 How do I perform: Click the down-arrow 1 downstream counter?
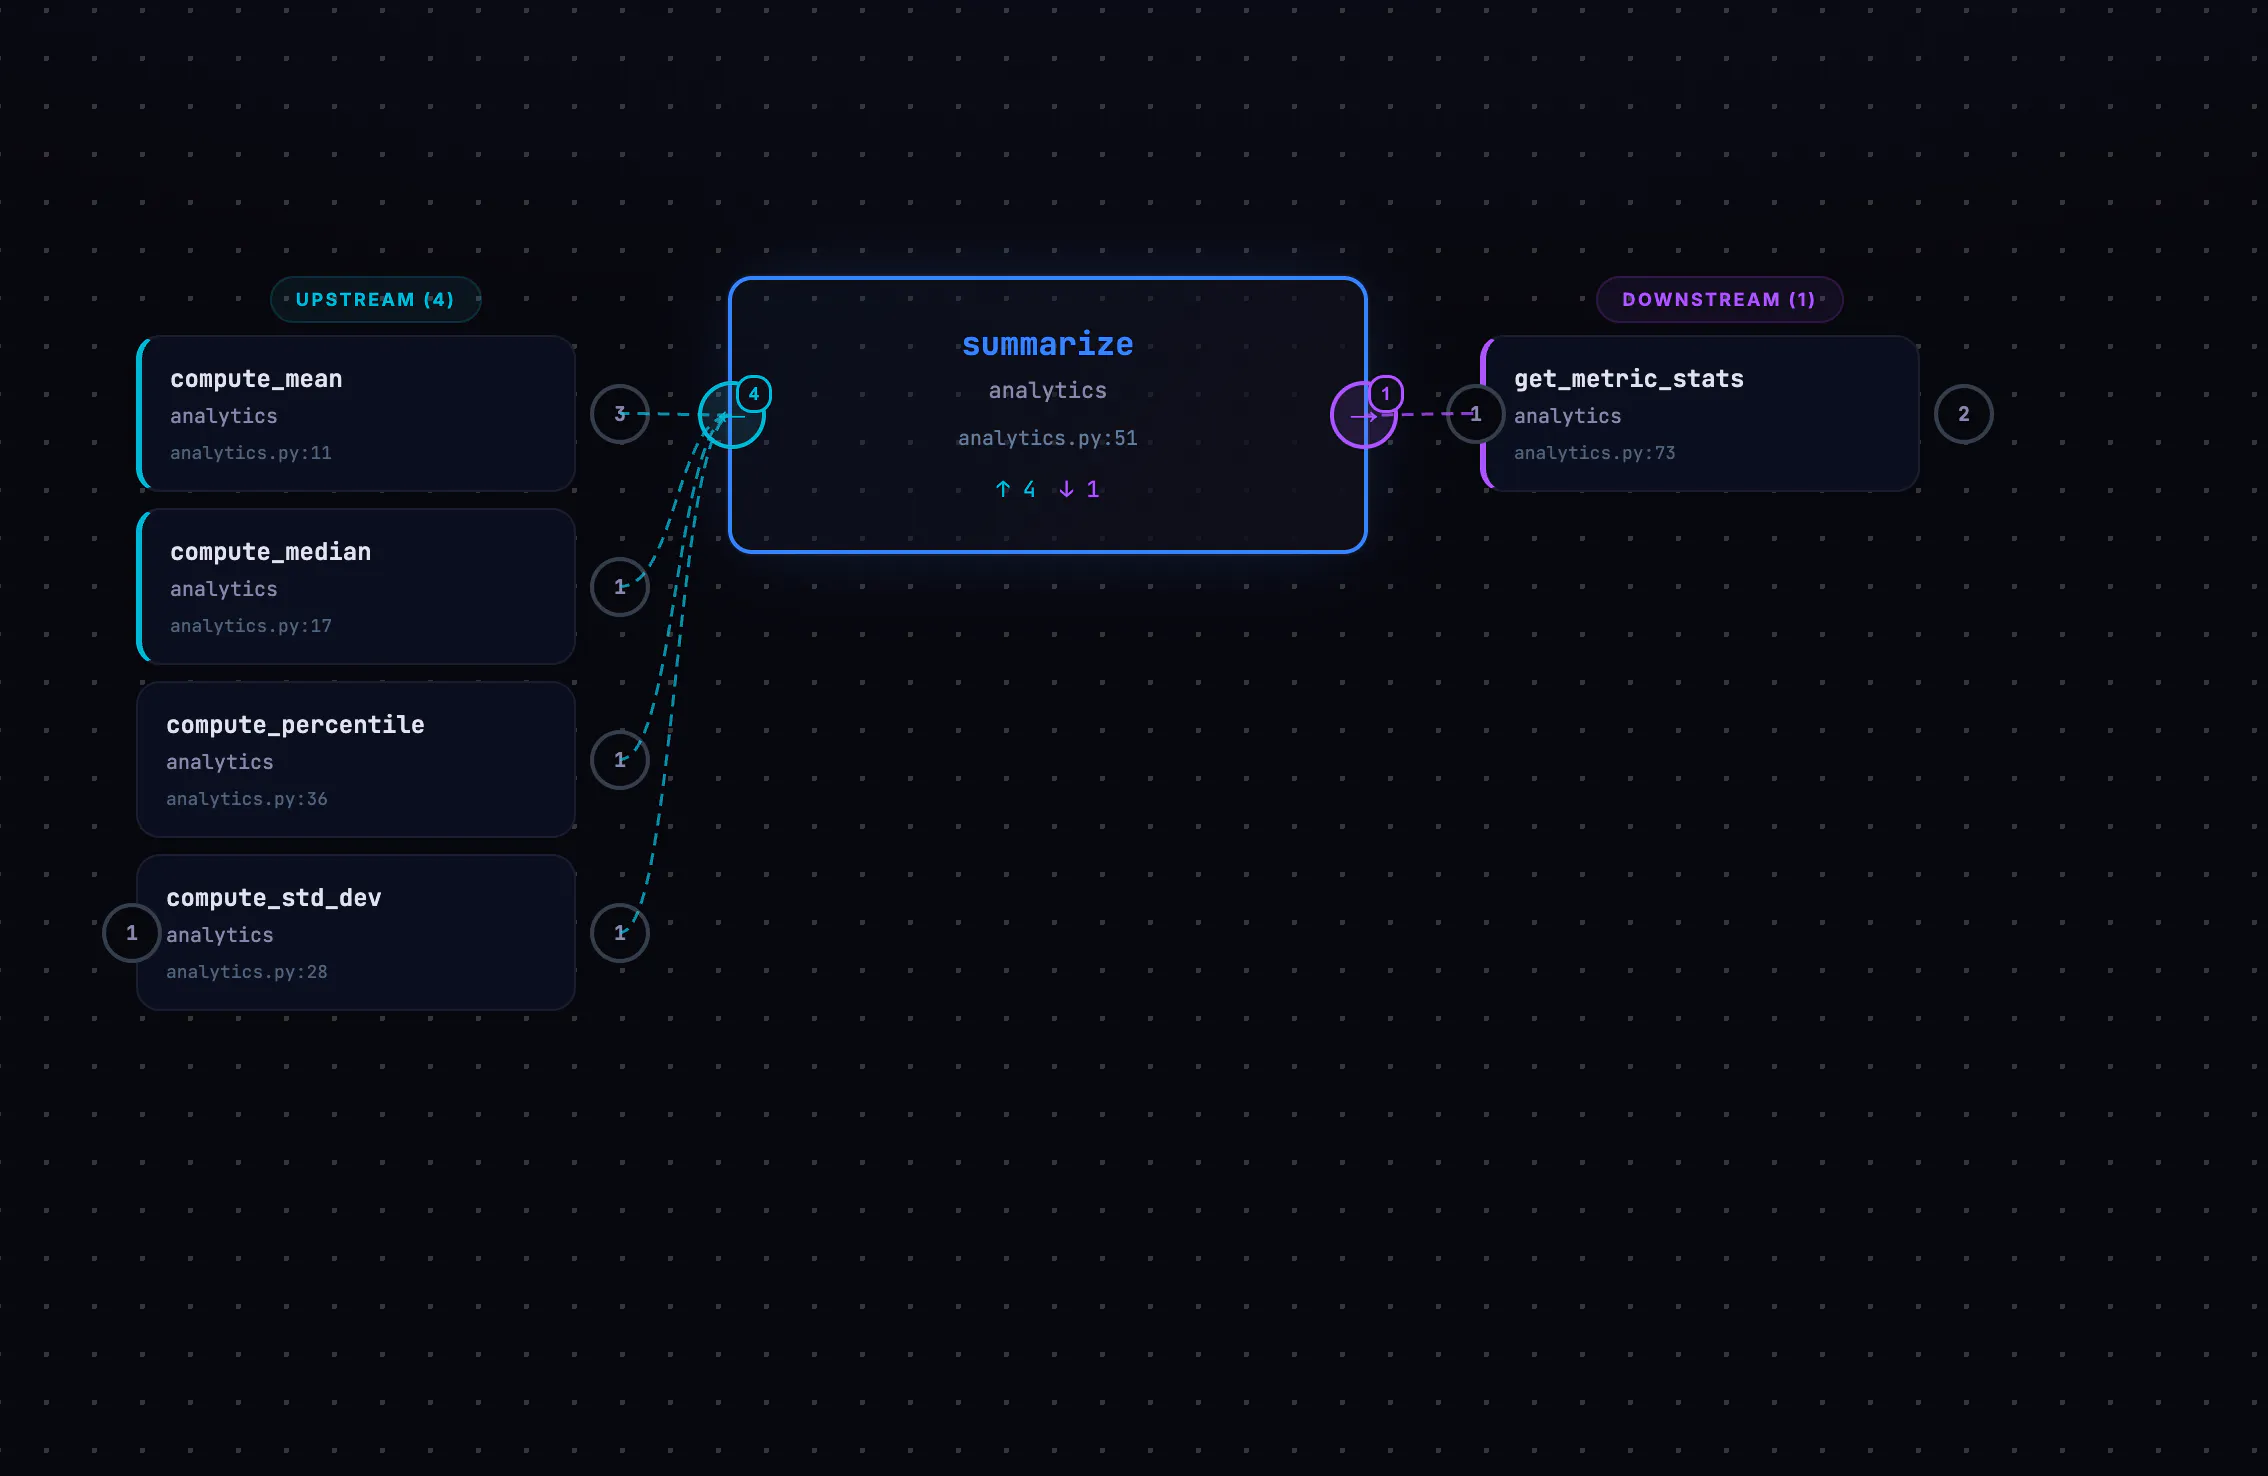point(1079,489)
